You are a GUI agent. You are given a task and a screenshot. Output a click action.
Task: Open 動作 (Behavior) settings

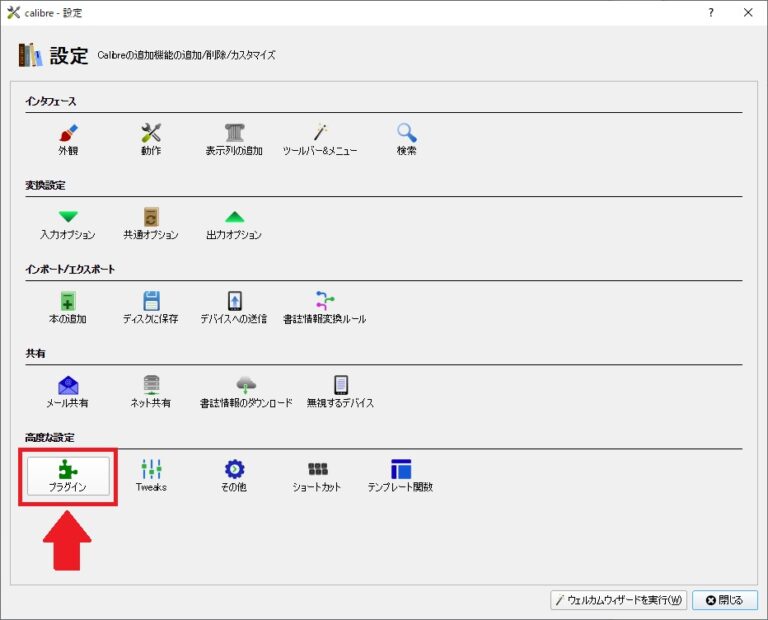pos(151,140)
